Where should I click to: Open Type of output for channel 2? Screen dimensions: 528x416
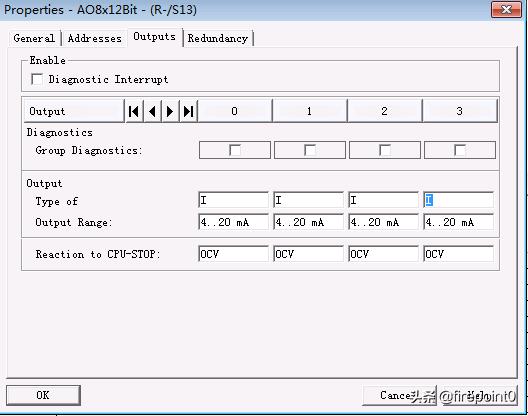[384, 200]
